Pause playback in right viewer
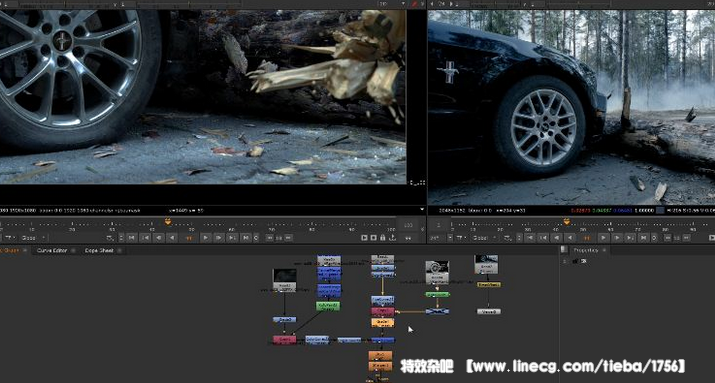This screenshot has width=715, height=383. [586, 238]
